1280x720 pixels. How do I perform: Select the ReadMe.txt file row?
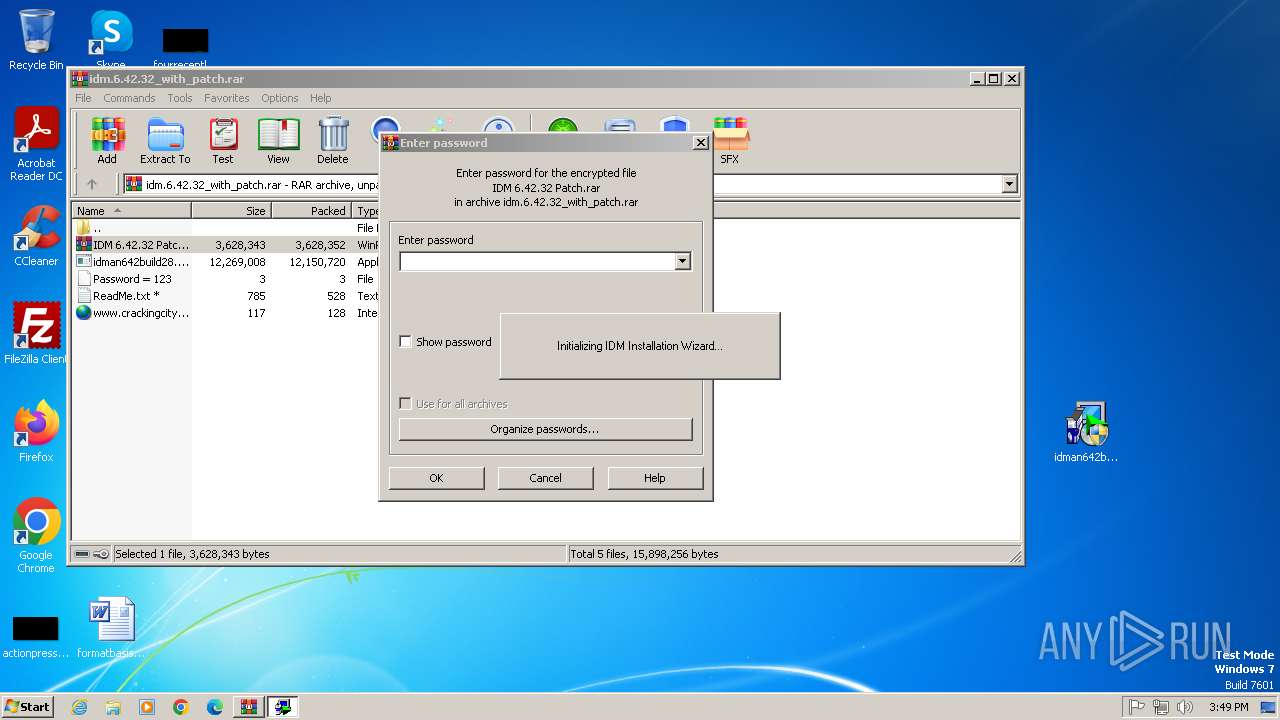click(x=225, y=296)
